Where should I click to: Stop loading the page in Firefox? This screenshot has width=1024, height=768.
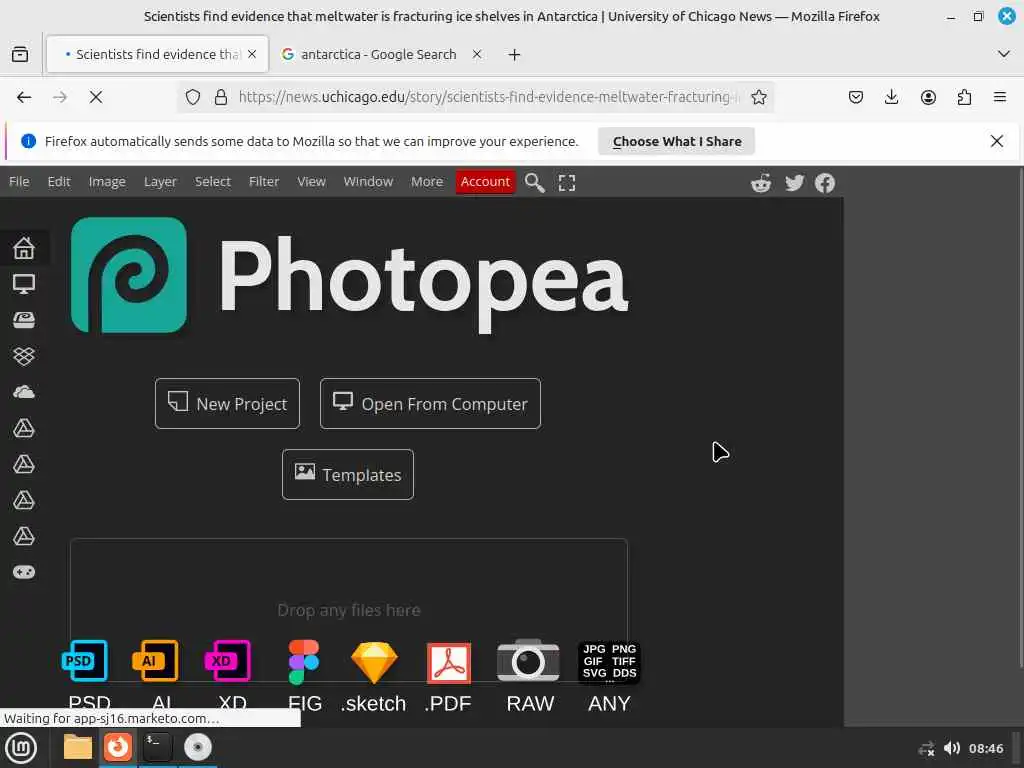coord(96,97)
